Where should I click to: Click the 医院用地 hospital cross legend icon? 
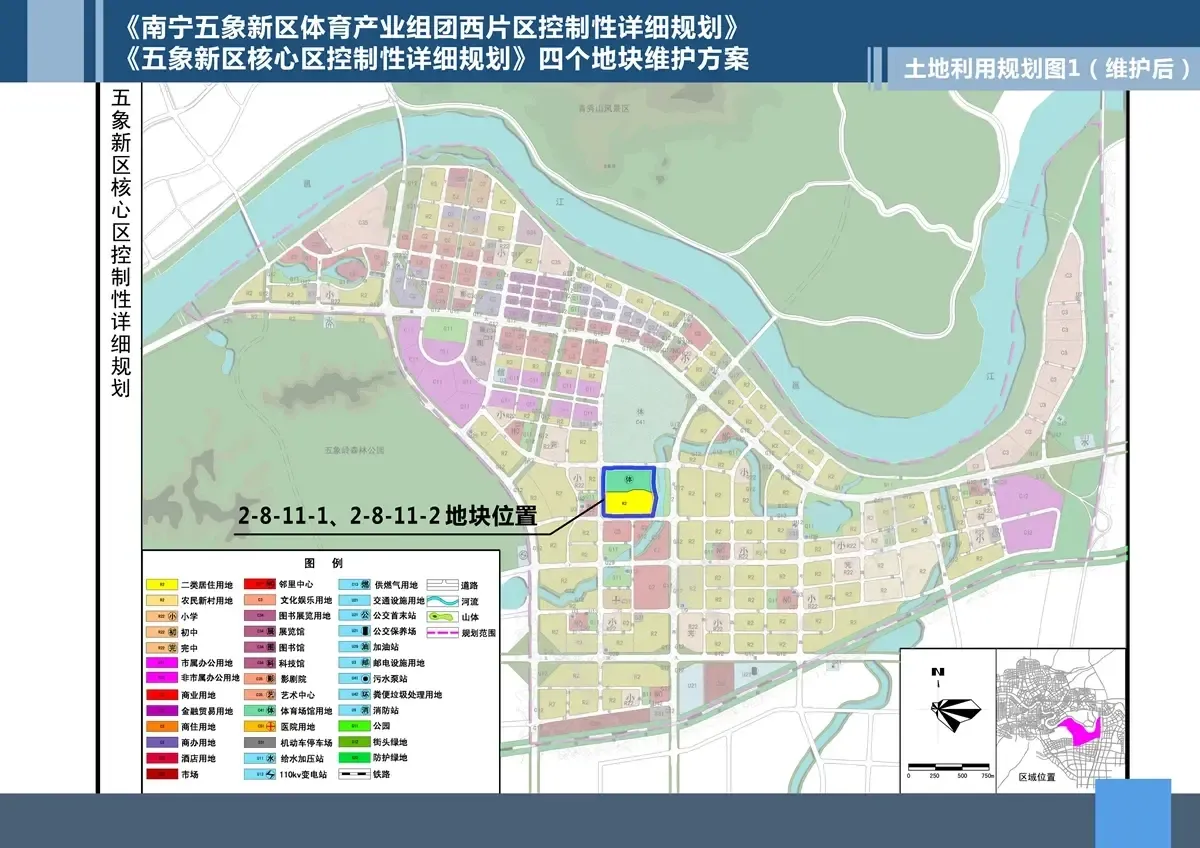click(x=270, y=726)
